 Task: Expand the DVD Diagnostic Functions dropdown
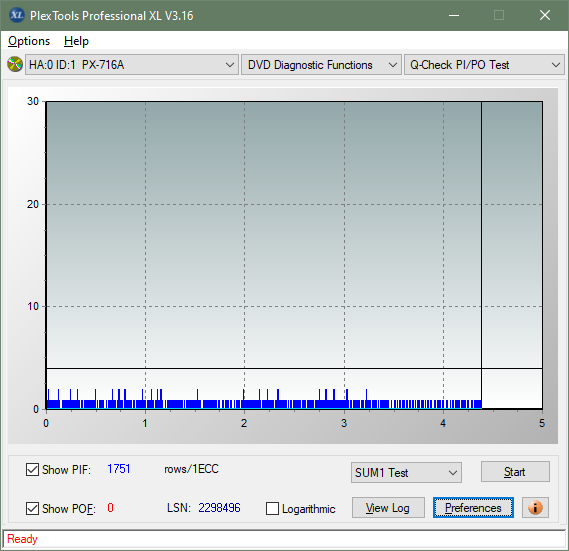321,65
